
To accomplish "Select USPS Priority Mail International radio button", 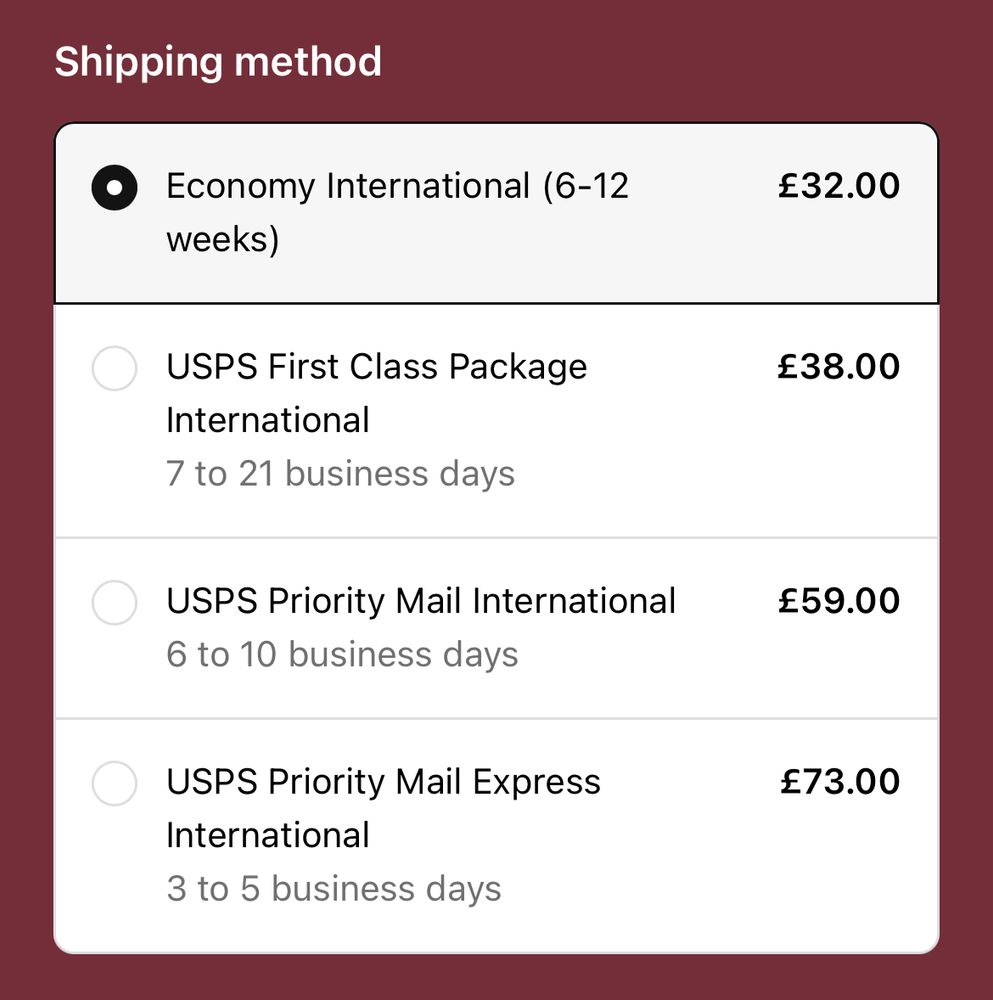I will point(114,602).
